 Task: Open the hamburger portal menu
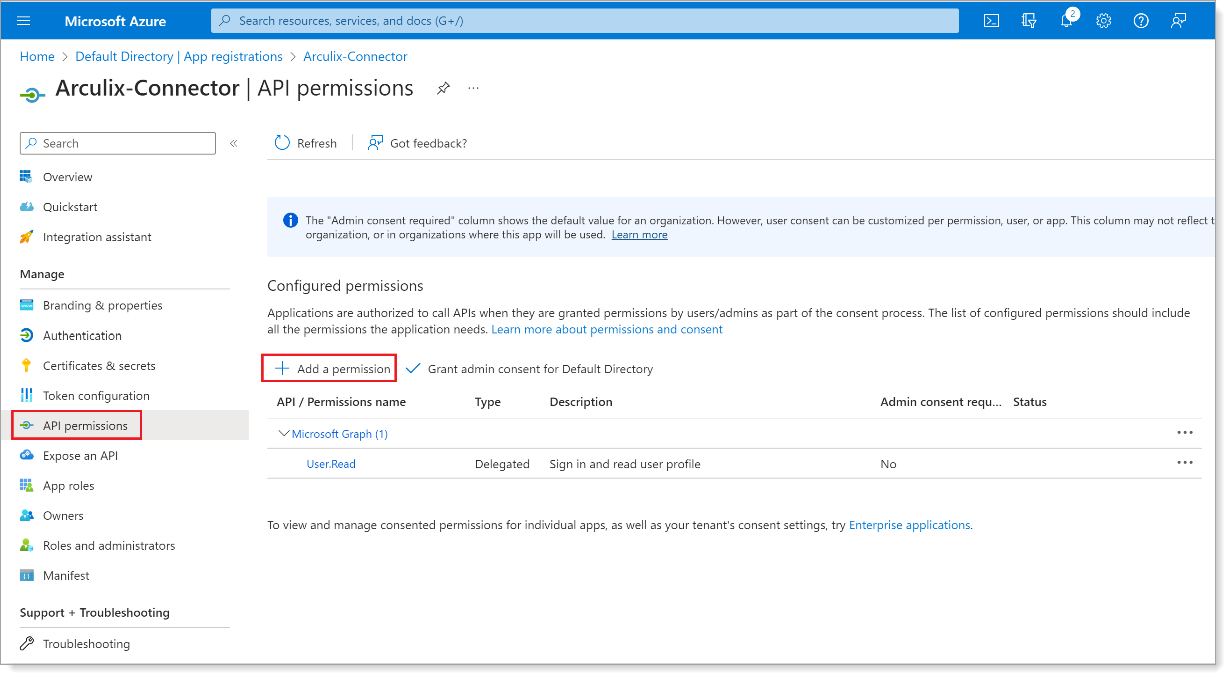(24, 20)
